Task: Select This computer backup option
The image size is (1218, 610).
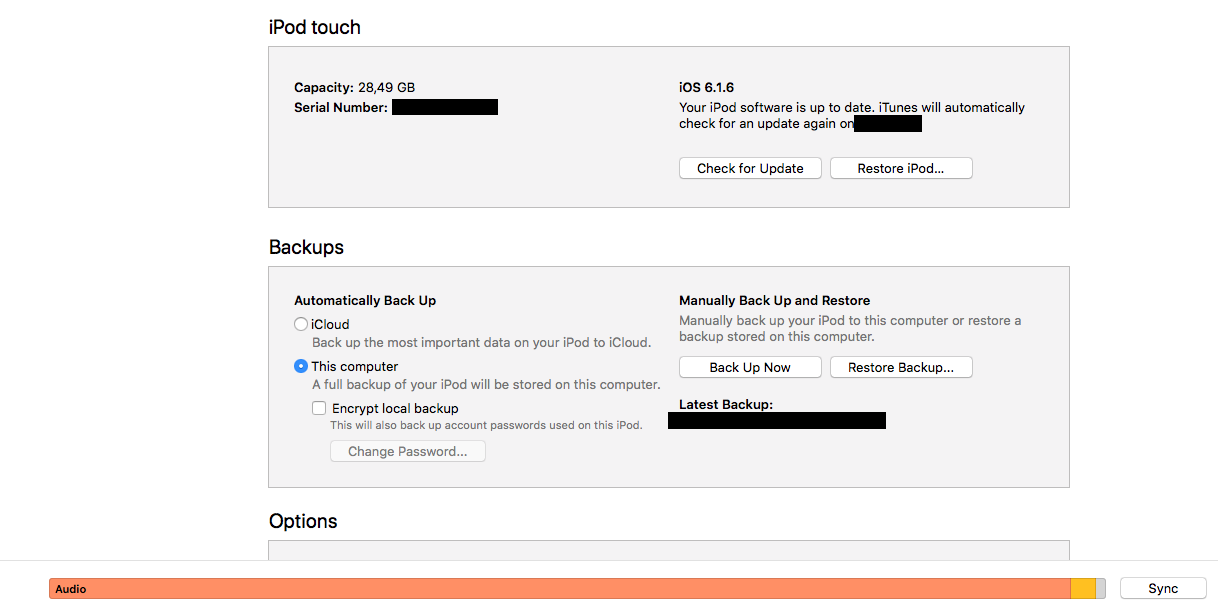Action: [x=301, y=366]
